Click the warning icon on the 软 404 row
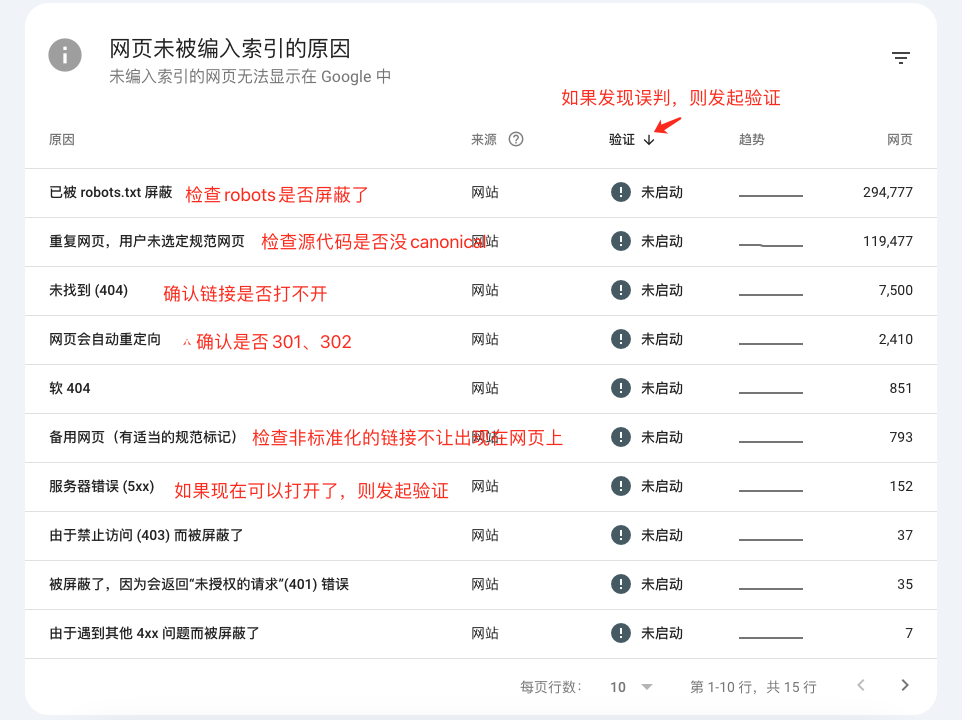This screenshot has width=962, height=720. (621, 388)
